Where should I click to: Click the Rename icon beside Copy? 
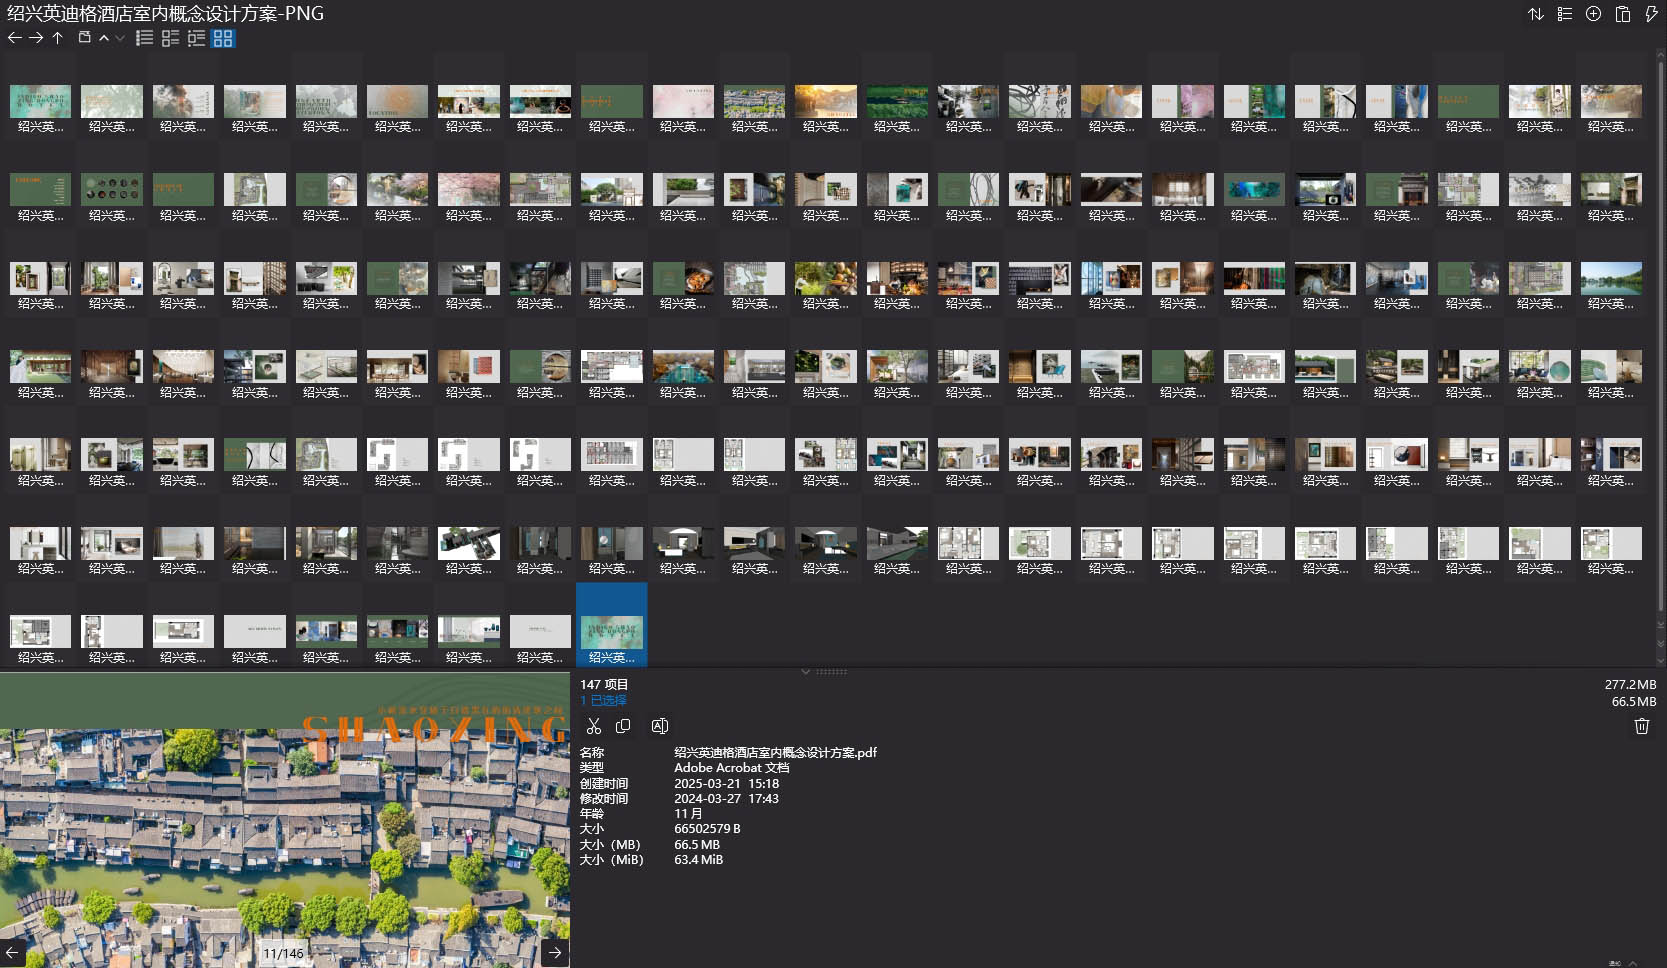pos(659,726)
